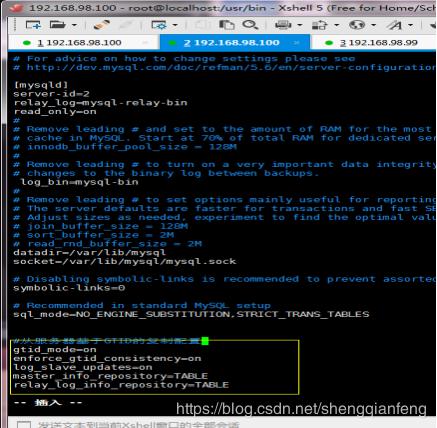This screenshot has width=437, height=428.
Task: Click the Disconnect link icon
Action: (x=101, y=25)
